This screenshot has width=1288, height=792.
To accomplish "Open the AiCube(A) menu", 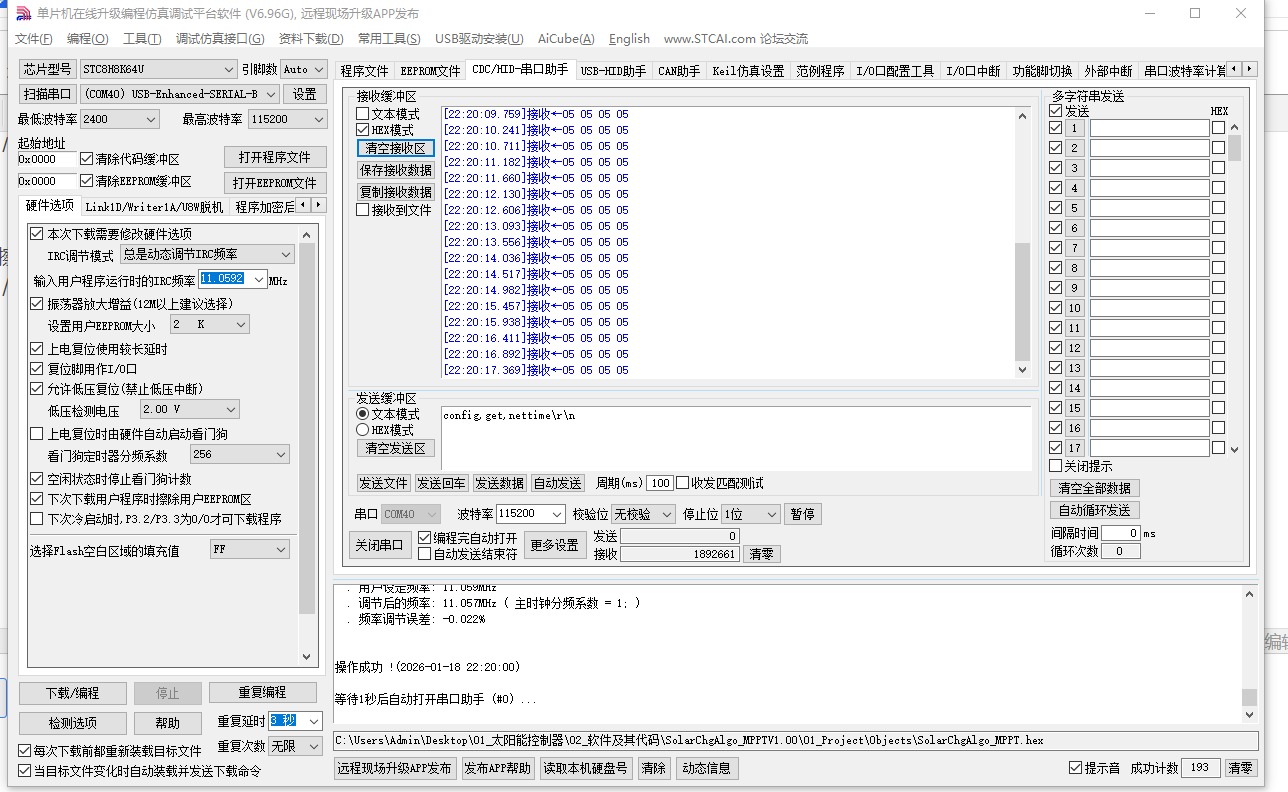I will click(566, 39).
